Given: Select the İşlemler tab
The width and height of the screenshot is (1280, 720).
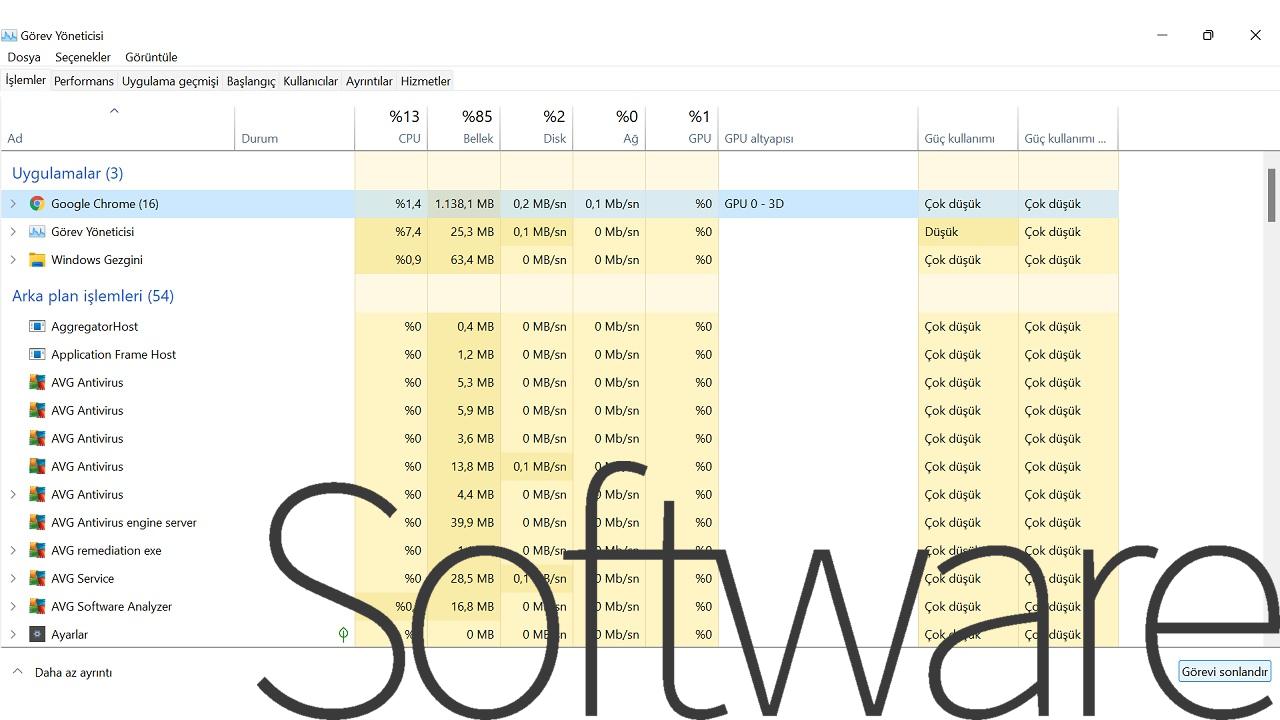Looking at the screenshot, I should pyautogui.click(x=26, y=80).
